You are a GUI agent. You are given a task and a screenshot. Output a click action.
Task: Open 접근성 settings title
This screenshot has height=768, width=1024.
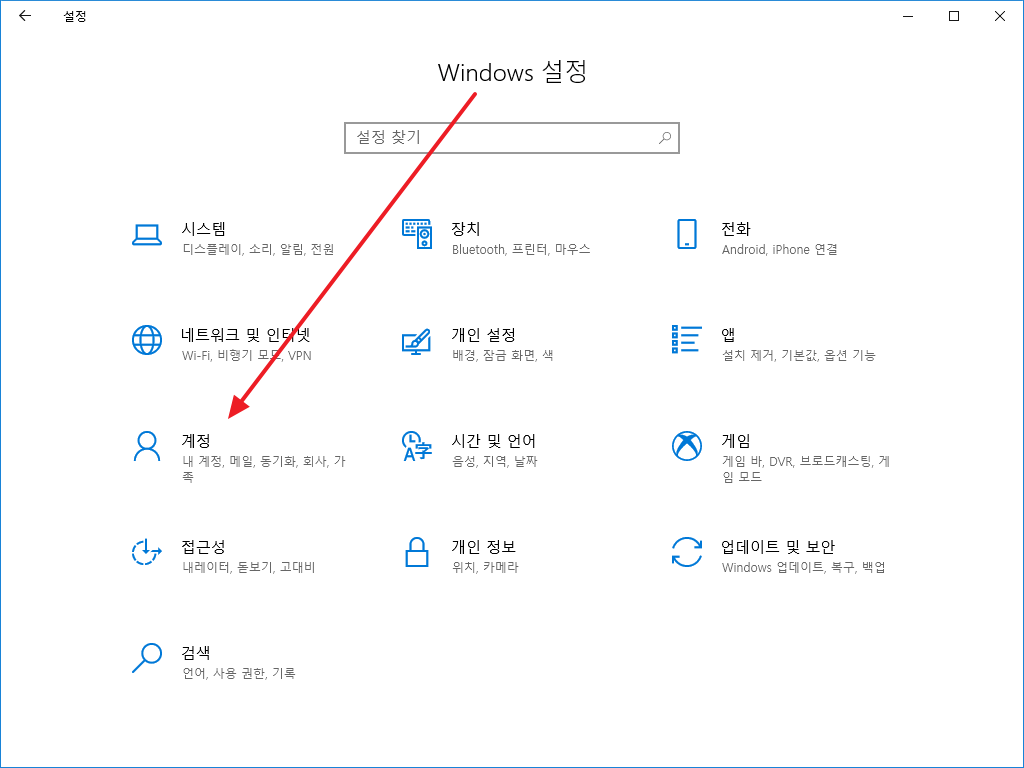tap(204, 547)
